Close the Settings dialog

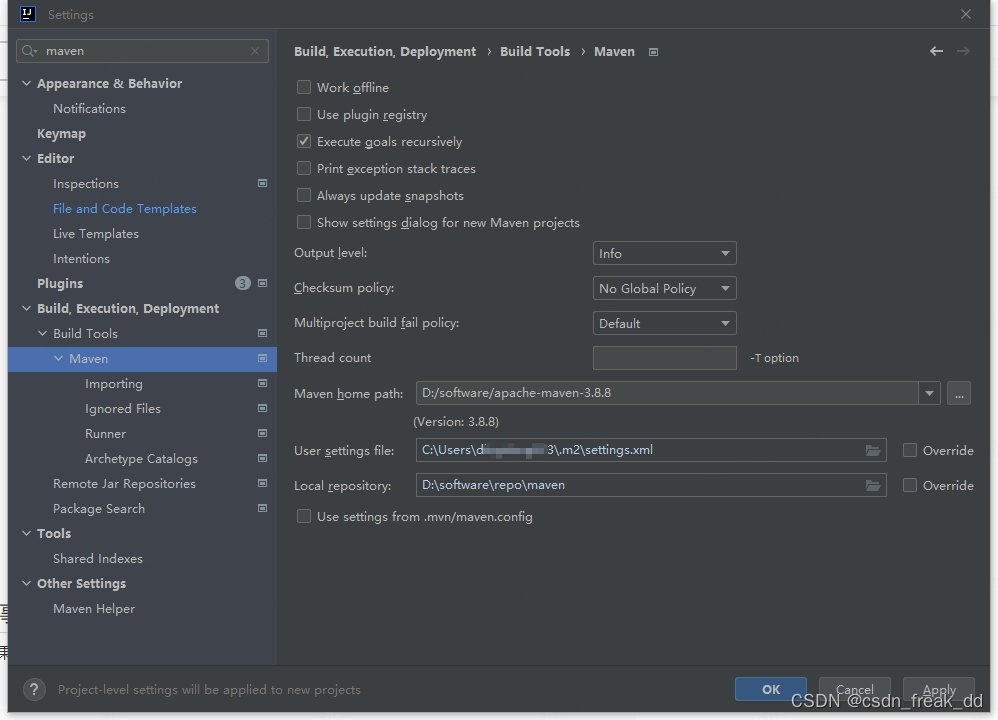966,14
